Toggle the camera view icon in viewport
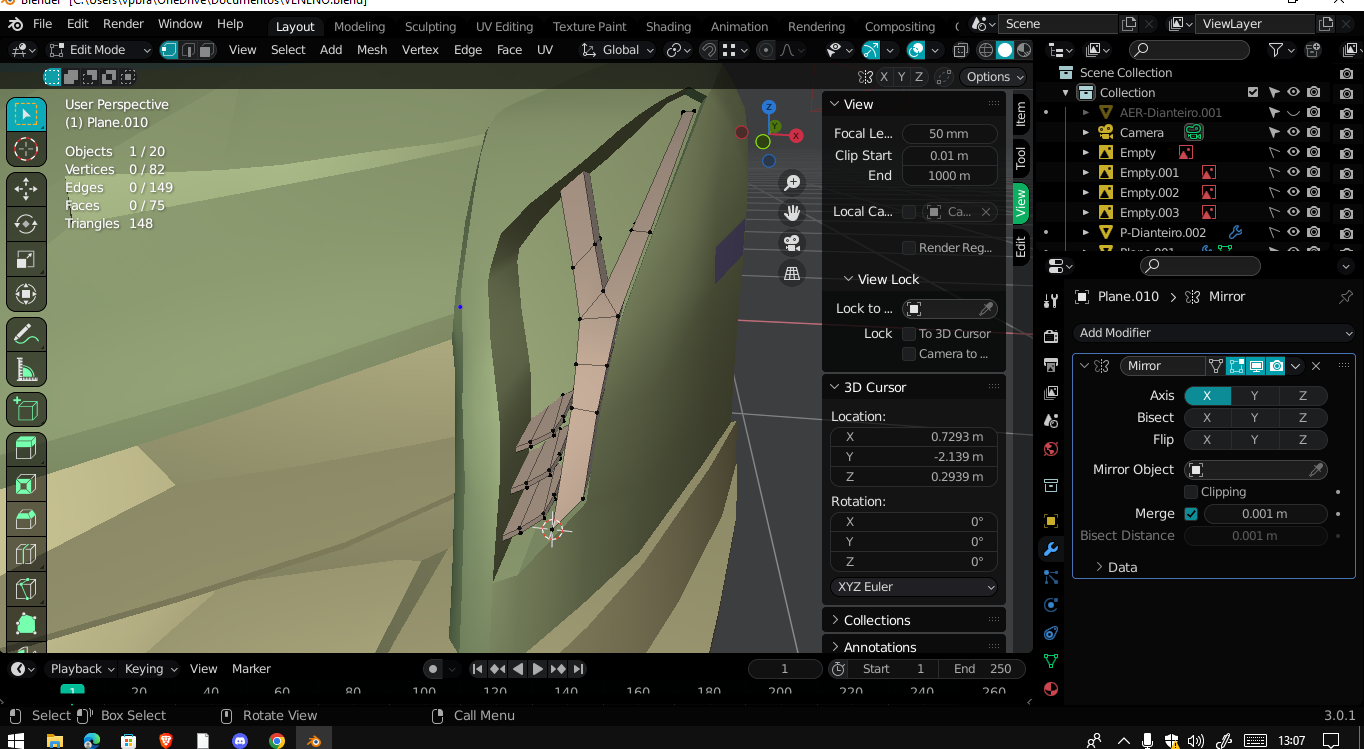This screenshot has width=1364, height=749. pyautogui.click(x=792, y=243)
